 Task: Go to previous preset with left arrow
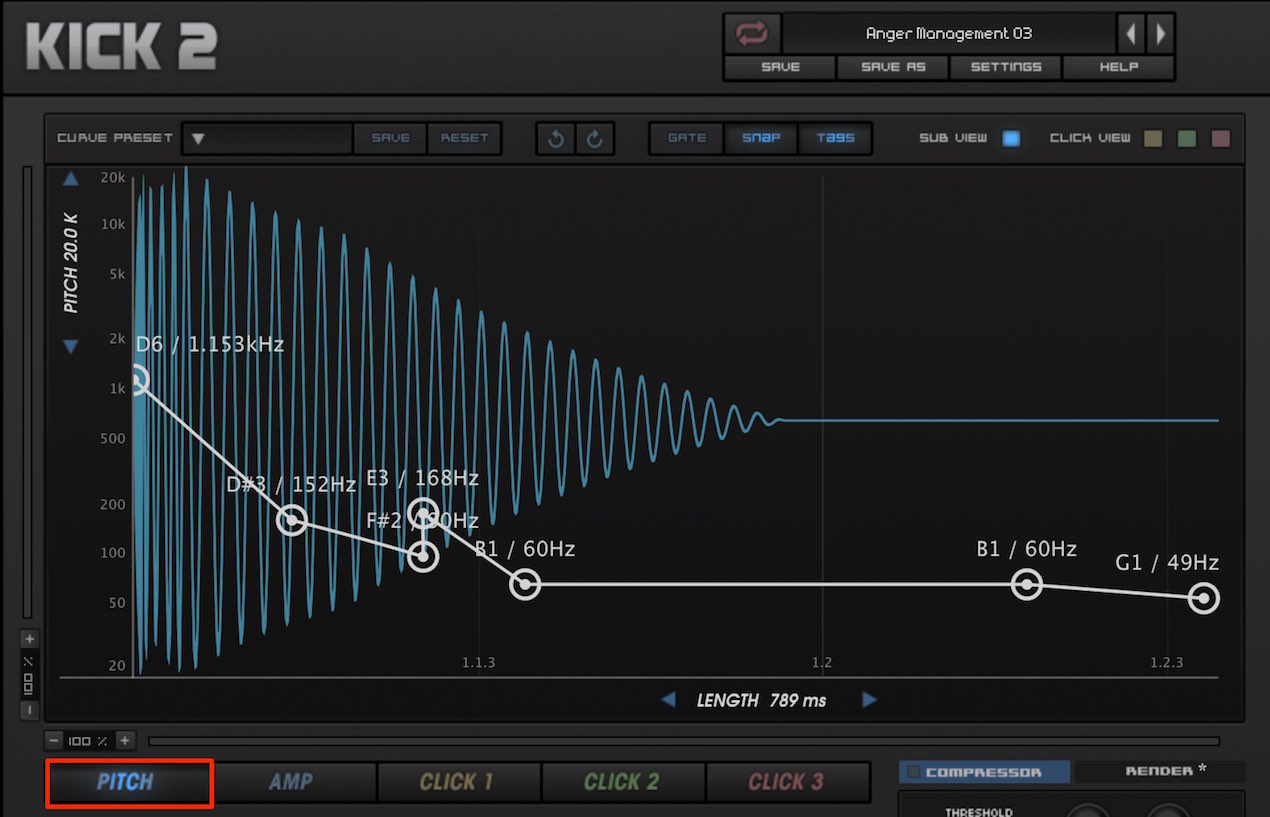[1131, 34]
